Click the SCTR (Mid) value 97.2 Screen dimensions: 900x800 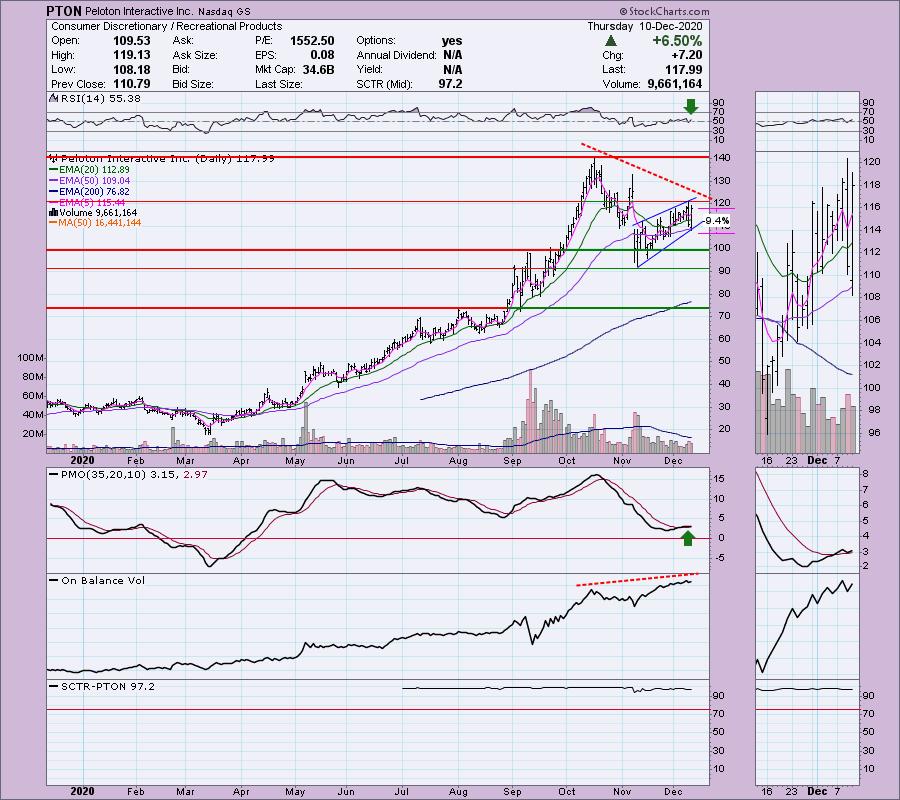pos(449,84)
